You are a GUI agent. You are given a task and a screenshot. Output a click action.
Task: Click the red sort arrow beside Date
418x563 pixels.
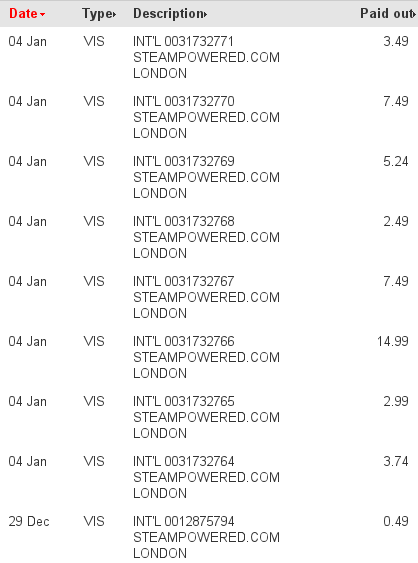42,14
